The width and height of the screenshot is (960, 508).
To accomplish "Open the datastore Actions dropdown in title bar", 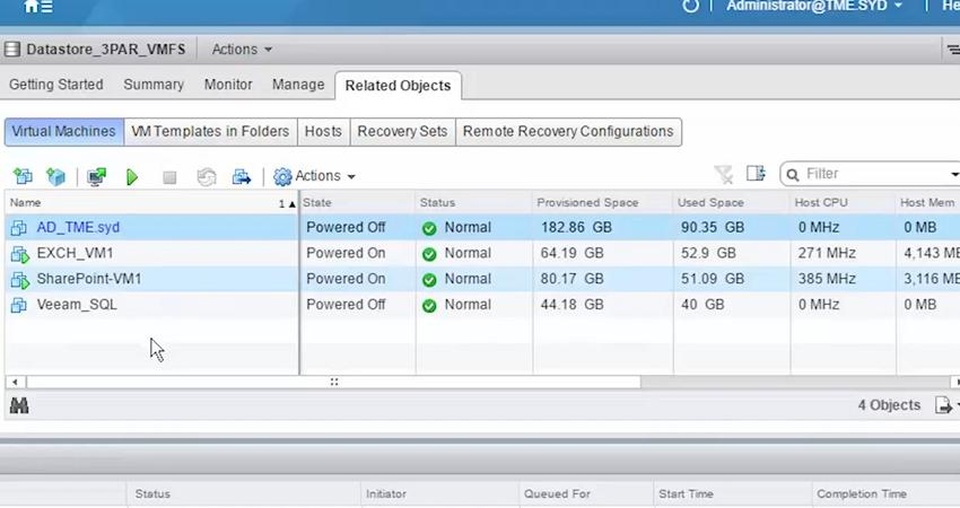I will pyautogui.click(x=242, y=49).
